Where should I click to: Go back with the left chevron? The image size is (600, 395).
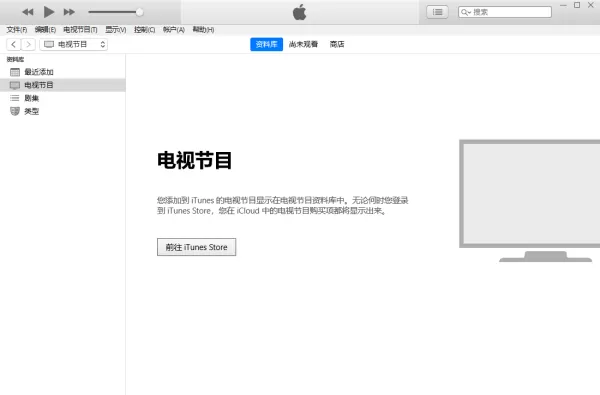[x=13, y=44]
